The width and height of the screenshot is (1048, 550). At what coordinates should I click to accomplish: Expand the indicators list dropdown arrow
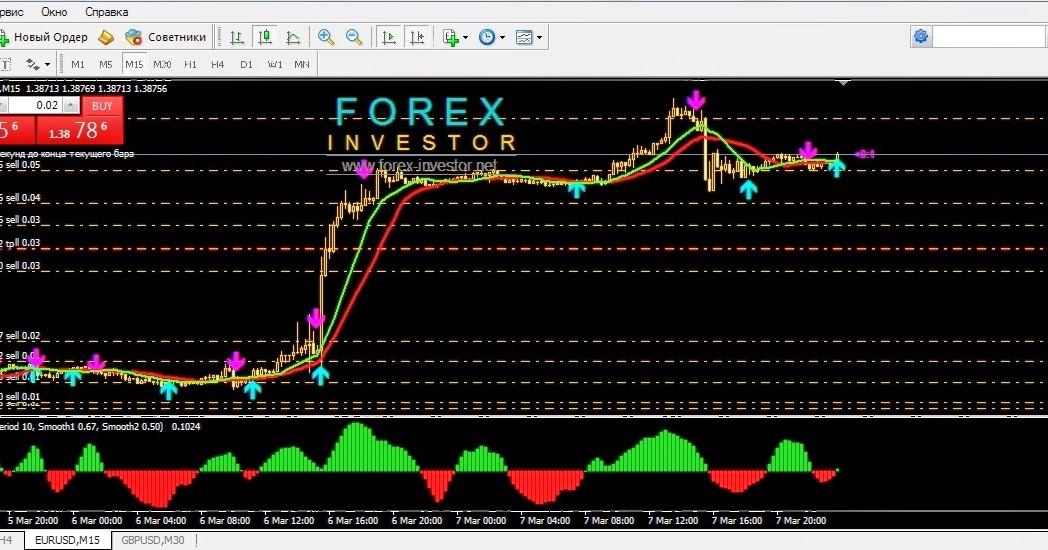coord(465,37)
